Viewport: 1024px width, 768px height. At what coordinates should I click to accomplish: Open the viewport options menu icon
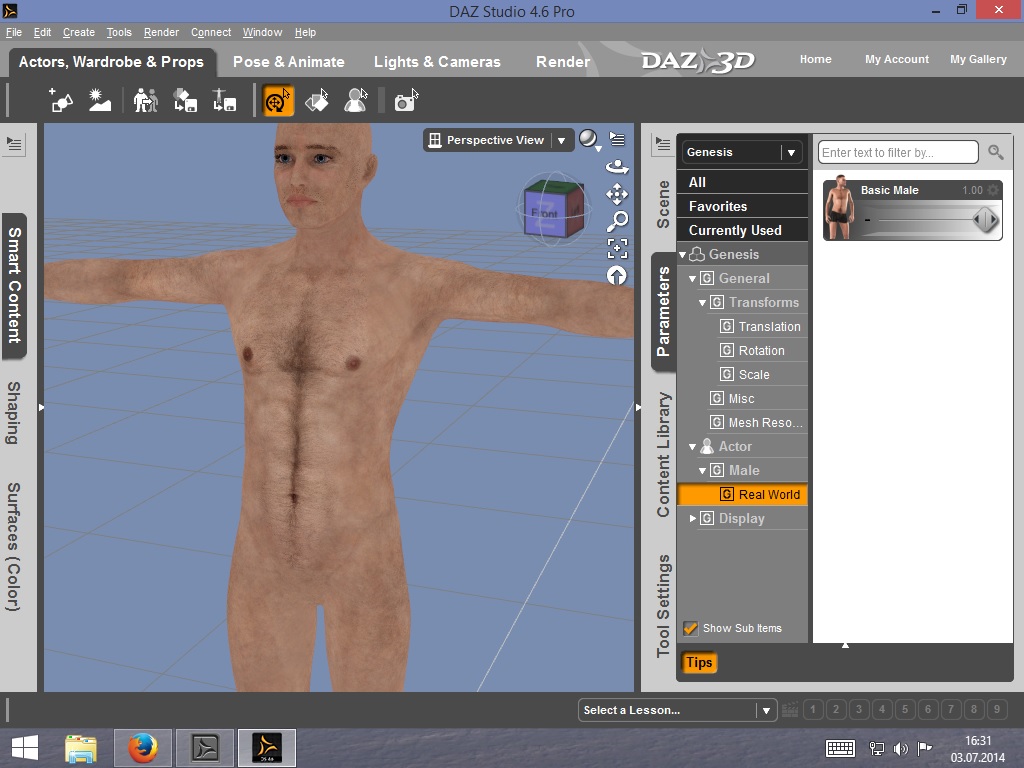pos(617,139)
